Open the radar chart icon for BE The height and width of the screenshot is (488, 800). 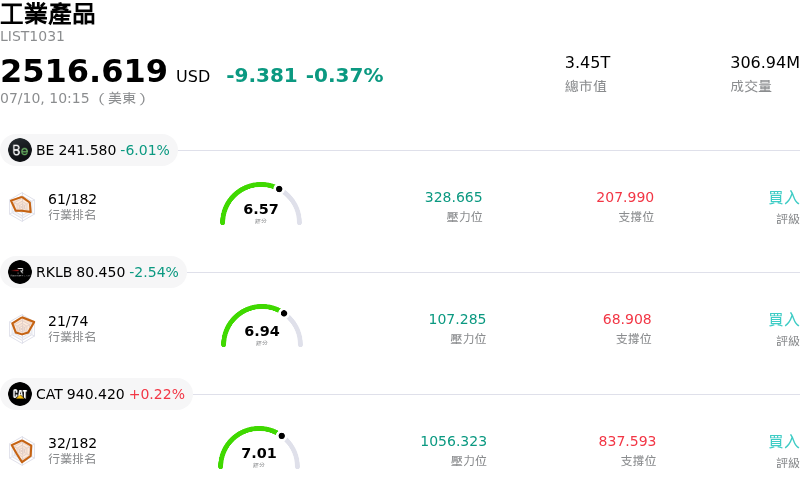coord(22,207)
